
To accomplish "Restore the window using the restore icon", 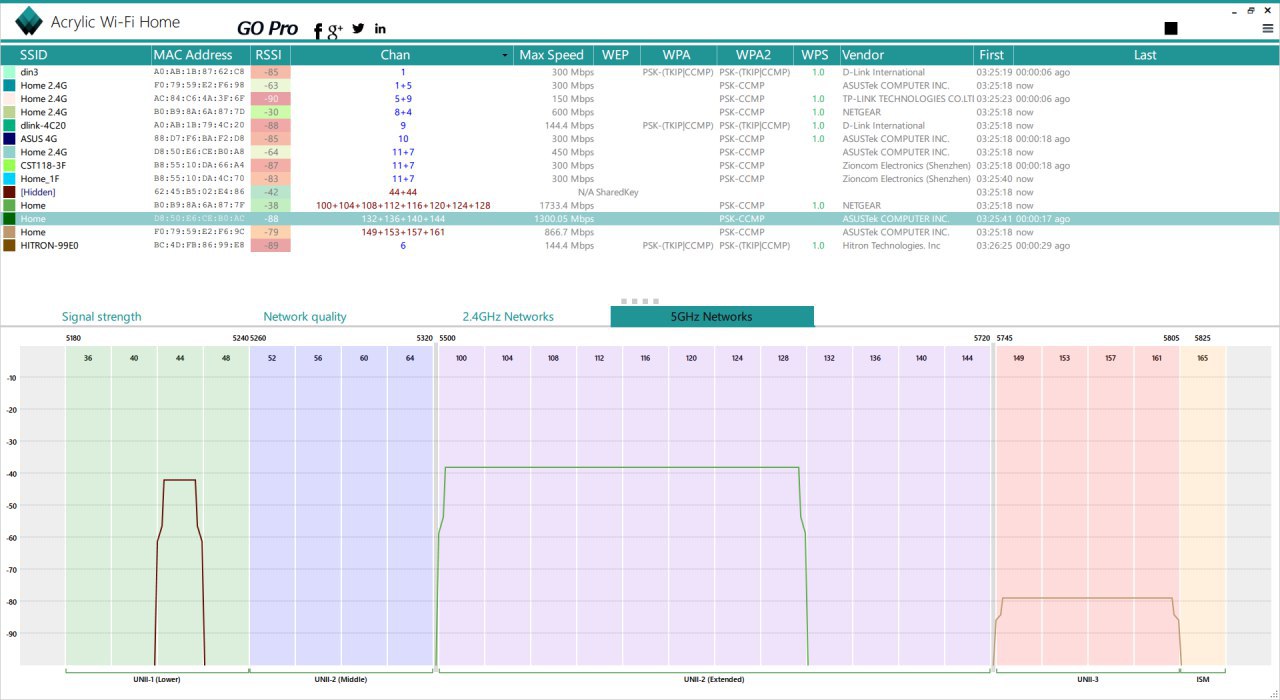I will (x=1250, y=10).
